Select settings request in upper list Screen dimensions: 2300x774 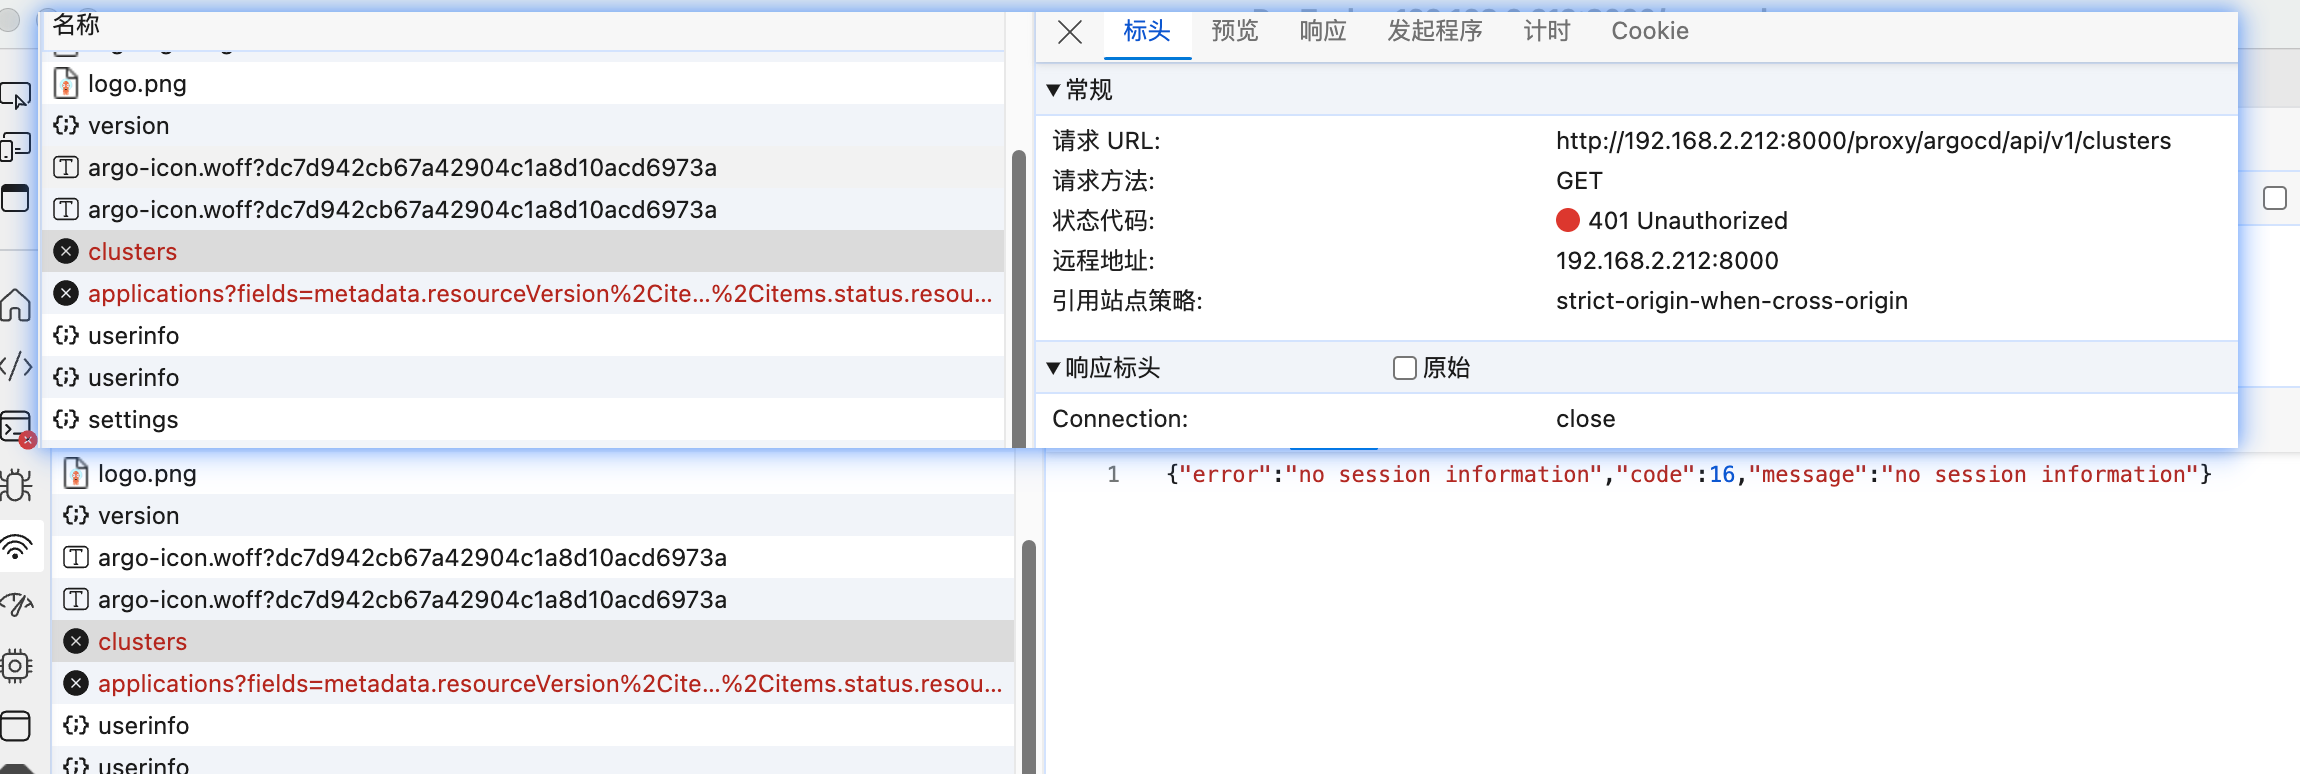(133, 420)
